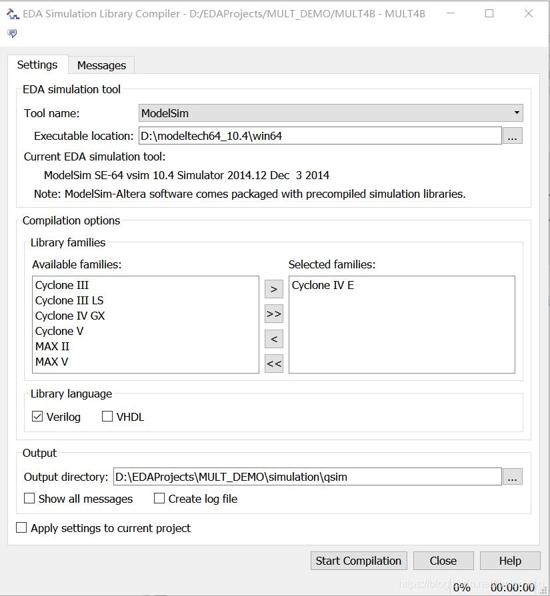Switch to the Messages tab
The height and width of the screenshot is (596, 550).
click(101, 65)
